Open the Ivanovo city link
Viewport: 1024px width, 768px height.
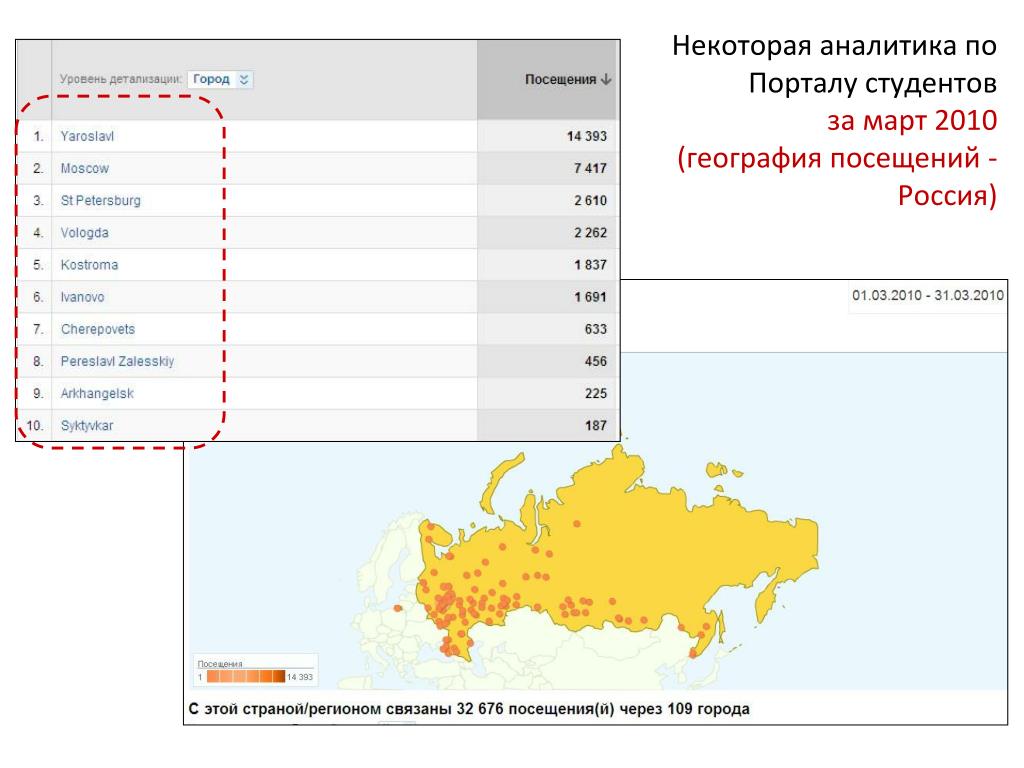click(82, 297)
